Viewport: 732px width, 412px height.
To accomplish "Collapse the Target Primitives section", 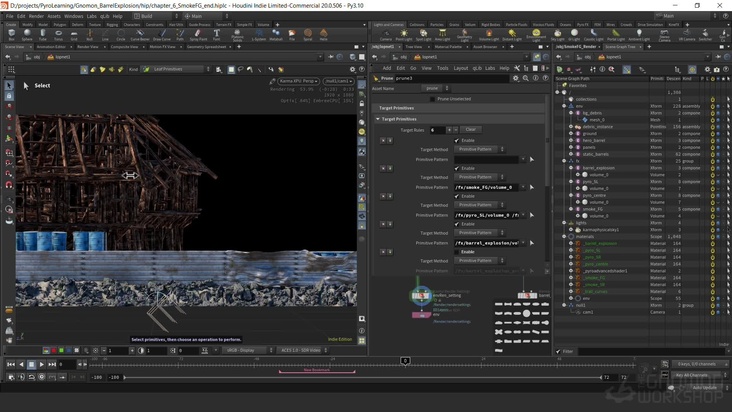I will (378, 119).
